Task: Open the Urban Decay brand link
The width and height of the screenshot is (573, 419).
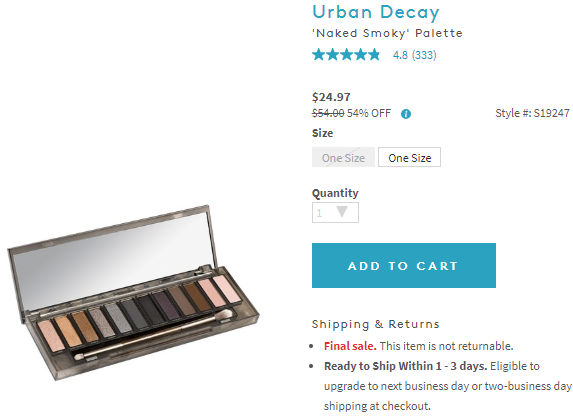Action: click(376, 12)
